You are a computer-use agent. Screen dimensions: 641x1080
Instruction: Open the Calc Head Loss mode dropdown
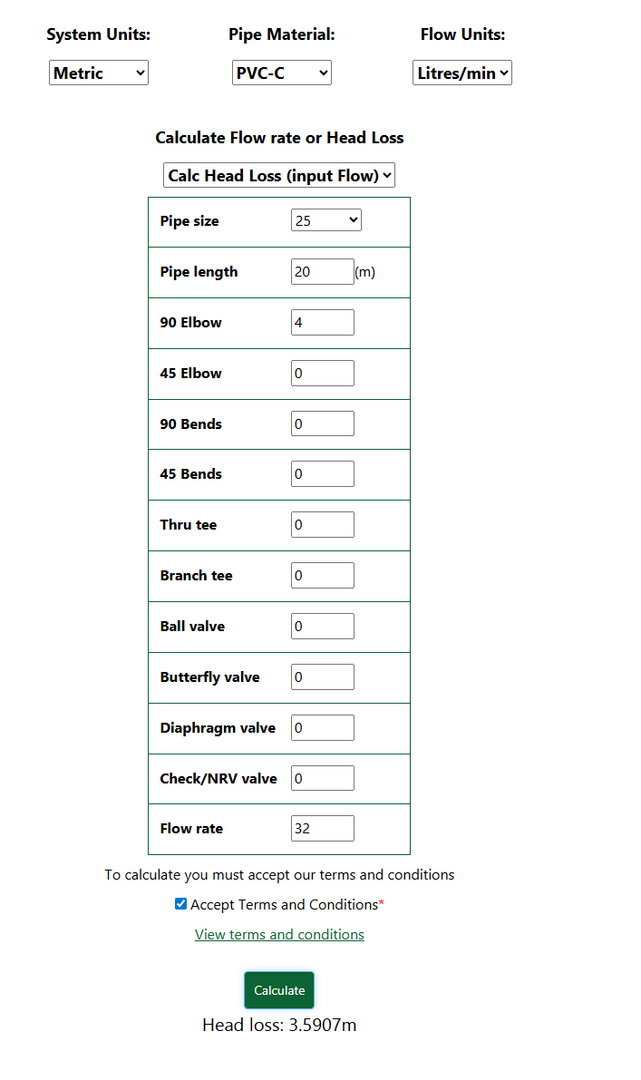(x=279, y=176)
